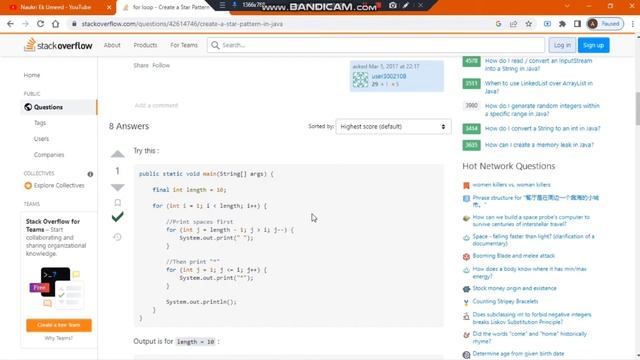The height and width of the screenshot is (360, 640).
Task: Click Why Teams? link
Action: pyautogui.click(x=59, y=338)
